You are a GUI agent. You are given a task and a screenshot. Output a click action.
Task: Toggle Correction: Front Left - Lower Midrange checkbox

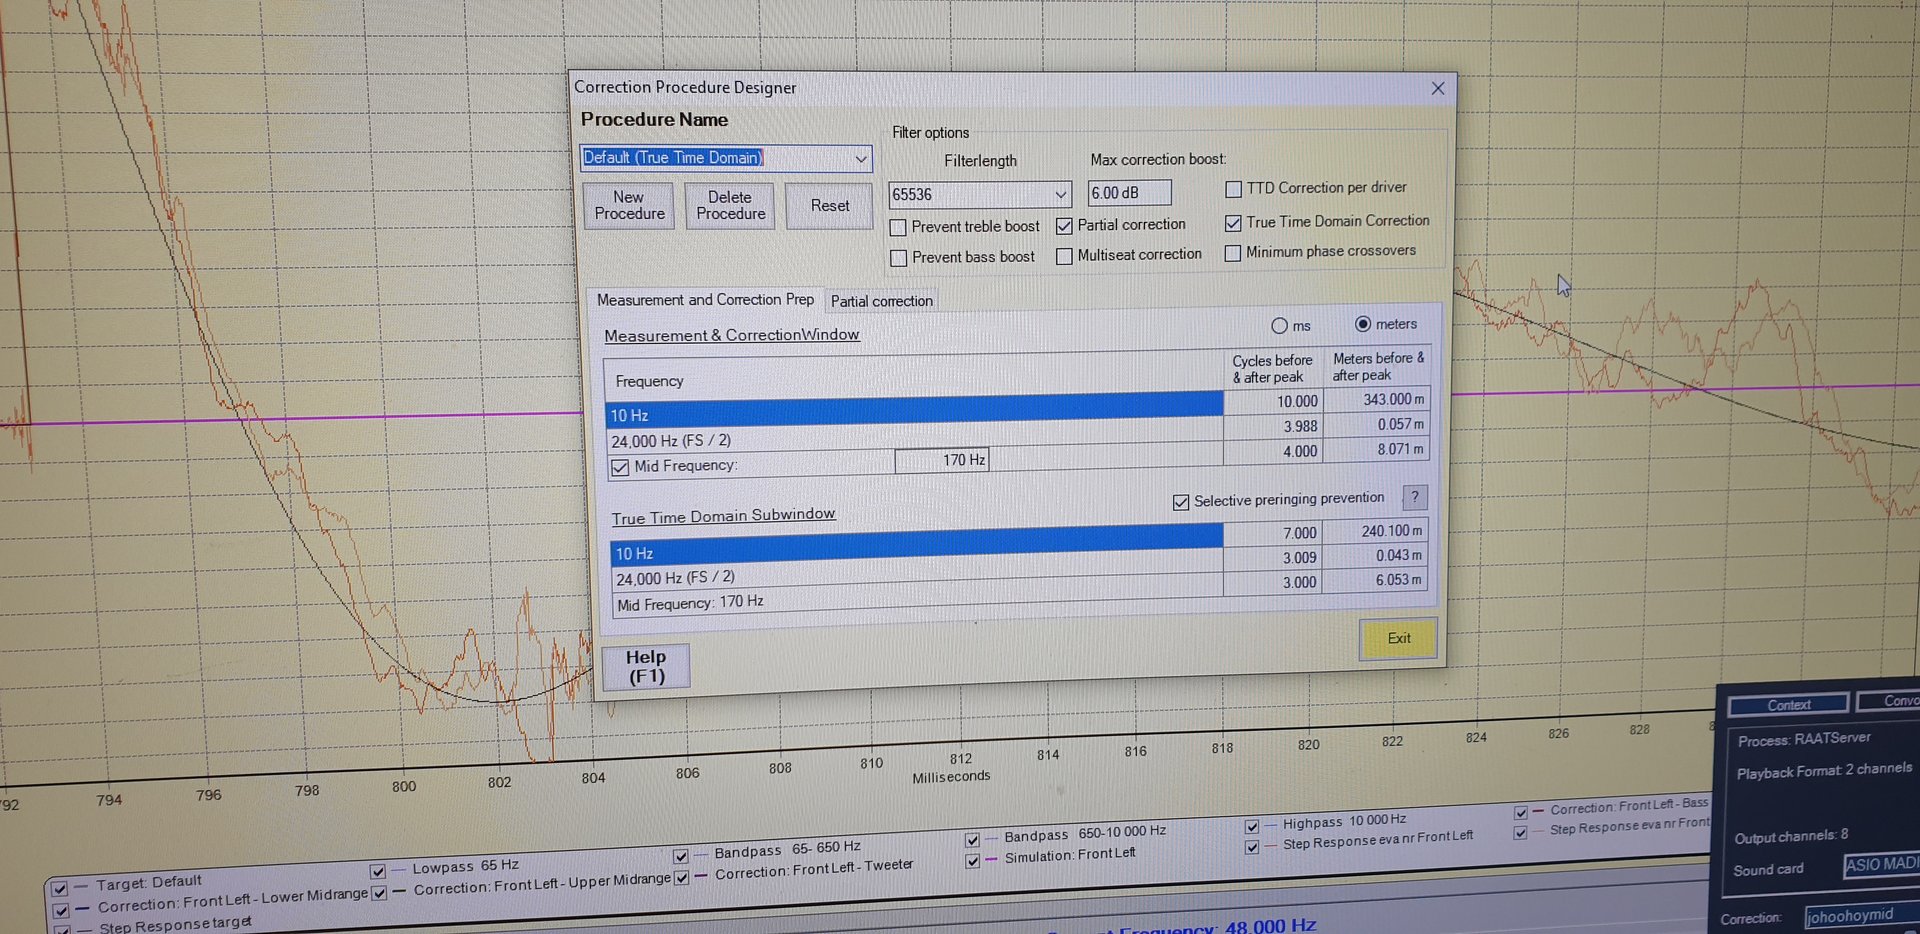click(x=61, y=910)
